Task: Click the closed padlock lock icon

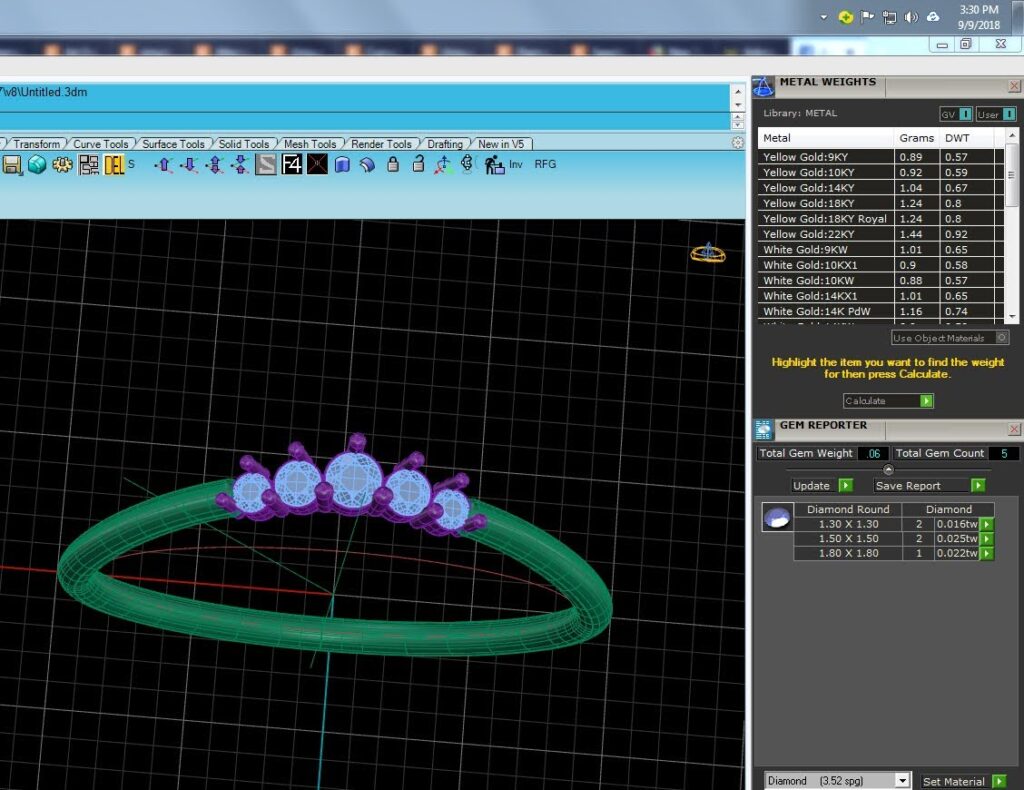Action: pyautogui.click(x=393, y=165)
